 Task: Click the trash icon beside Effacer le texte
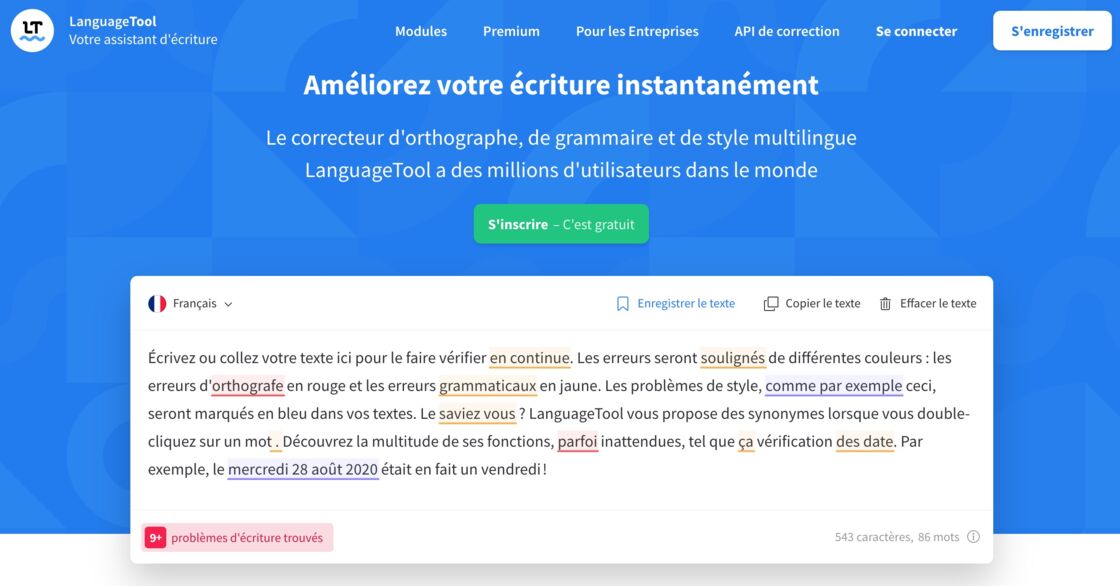(885, 304)
